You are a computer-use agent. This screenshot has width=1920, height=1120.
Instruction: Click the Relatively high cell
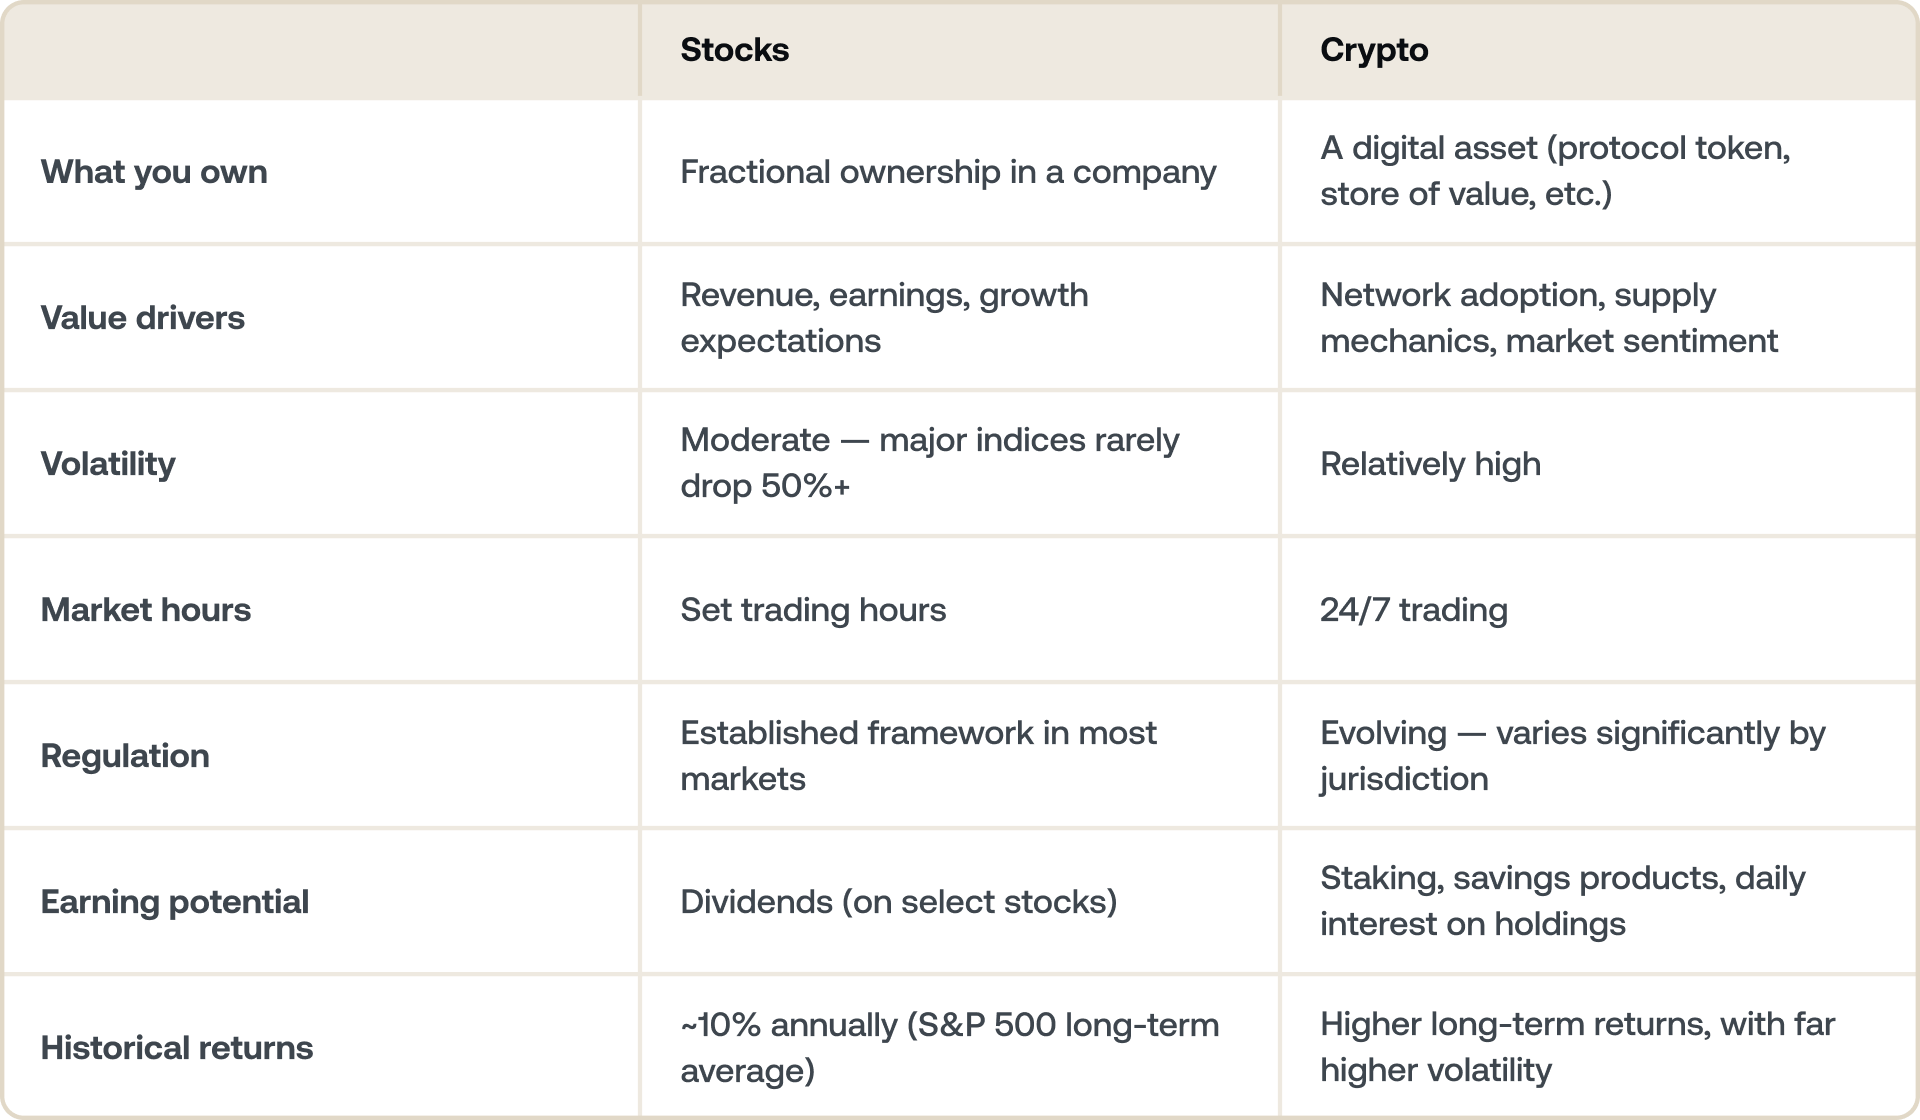pos(1430,464)
